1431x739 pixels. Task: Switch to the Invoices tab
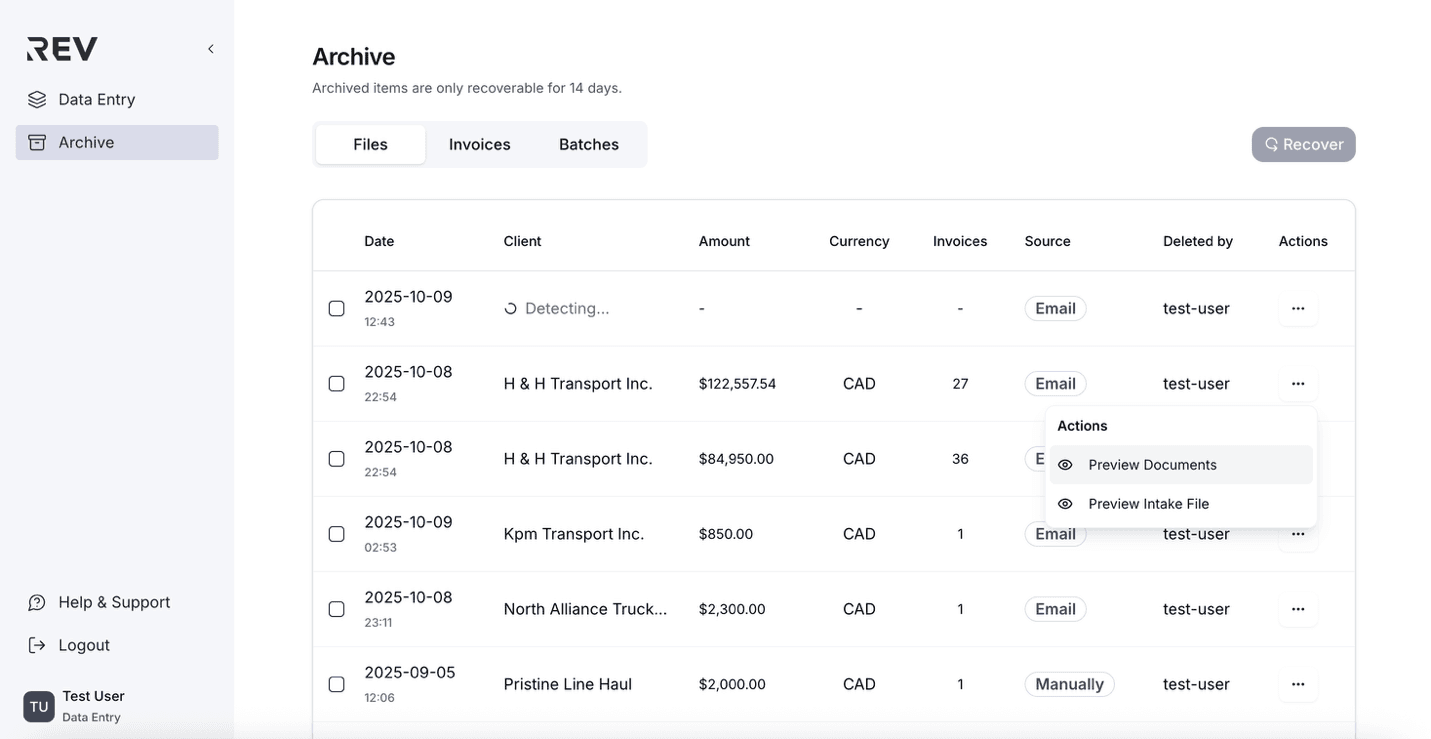(x=479, y=144)
